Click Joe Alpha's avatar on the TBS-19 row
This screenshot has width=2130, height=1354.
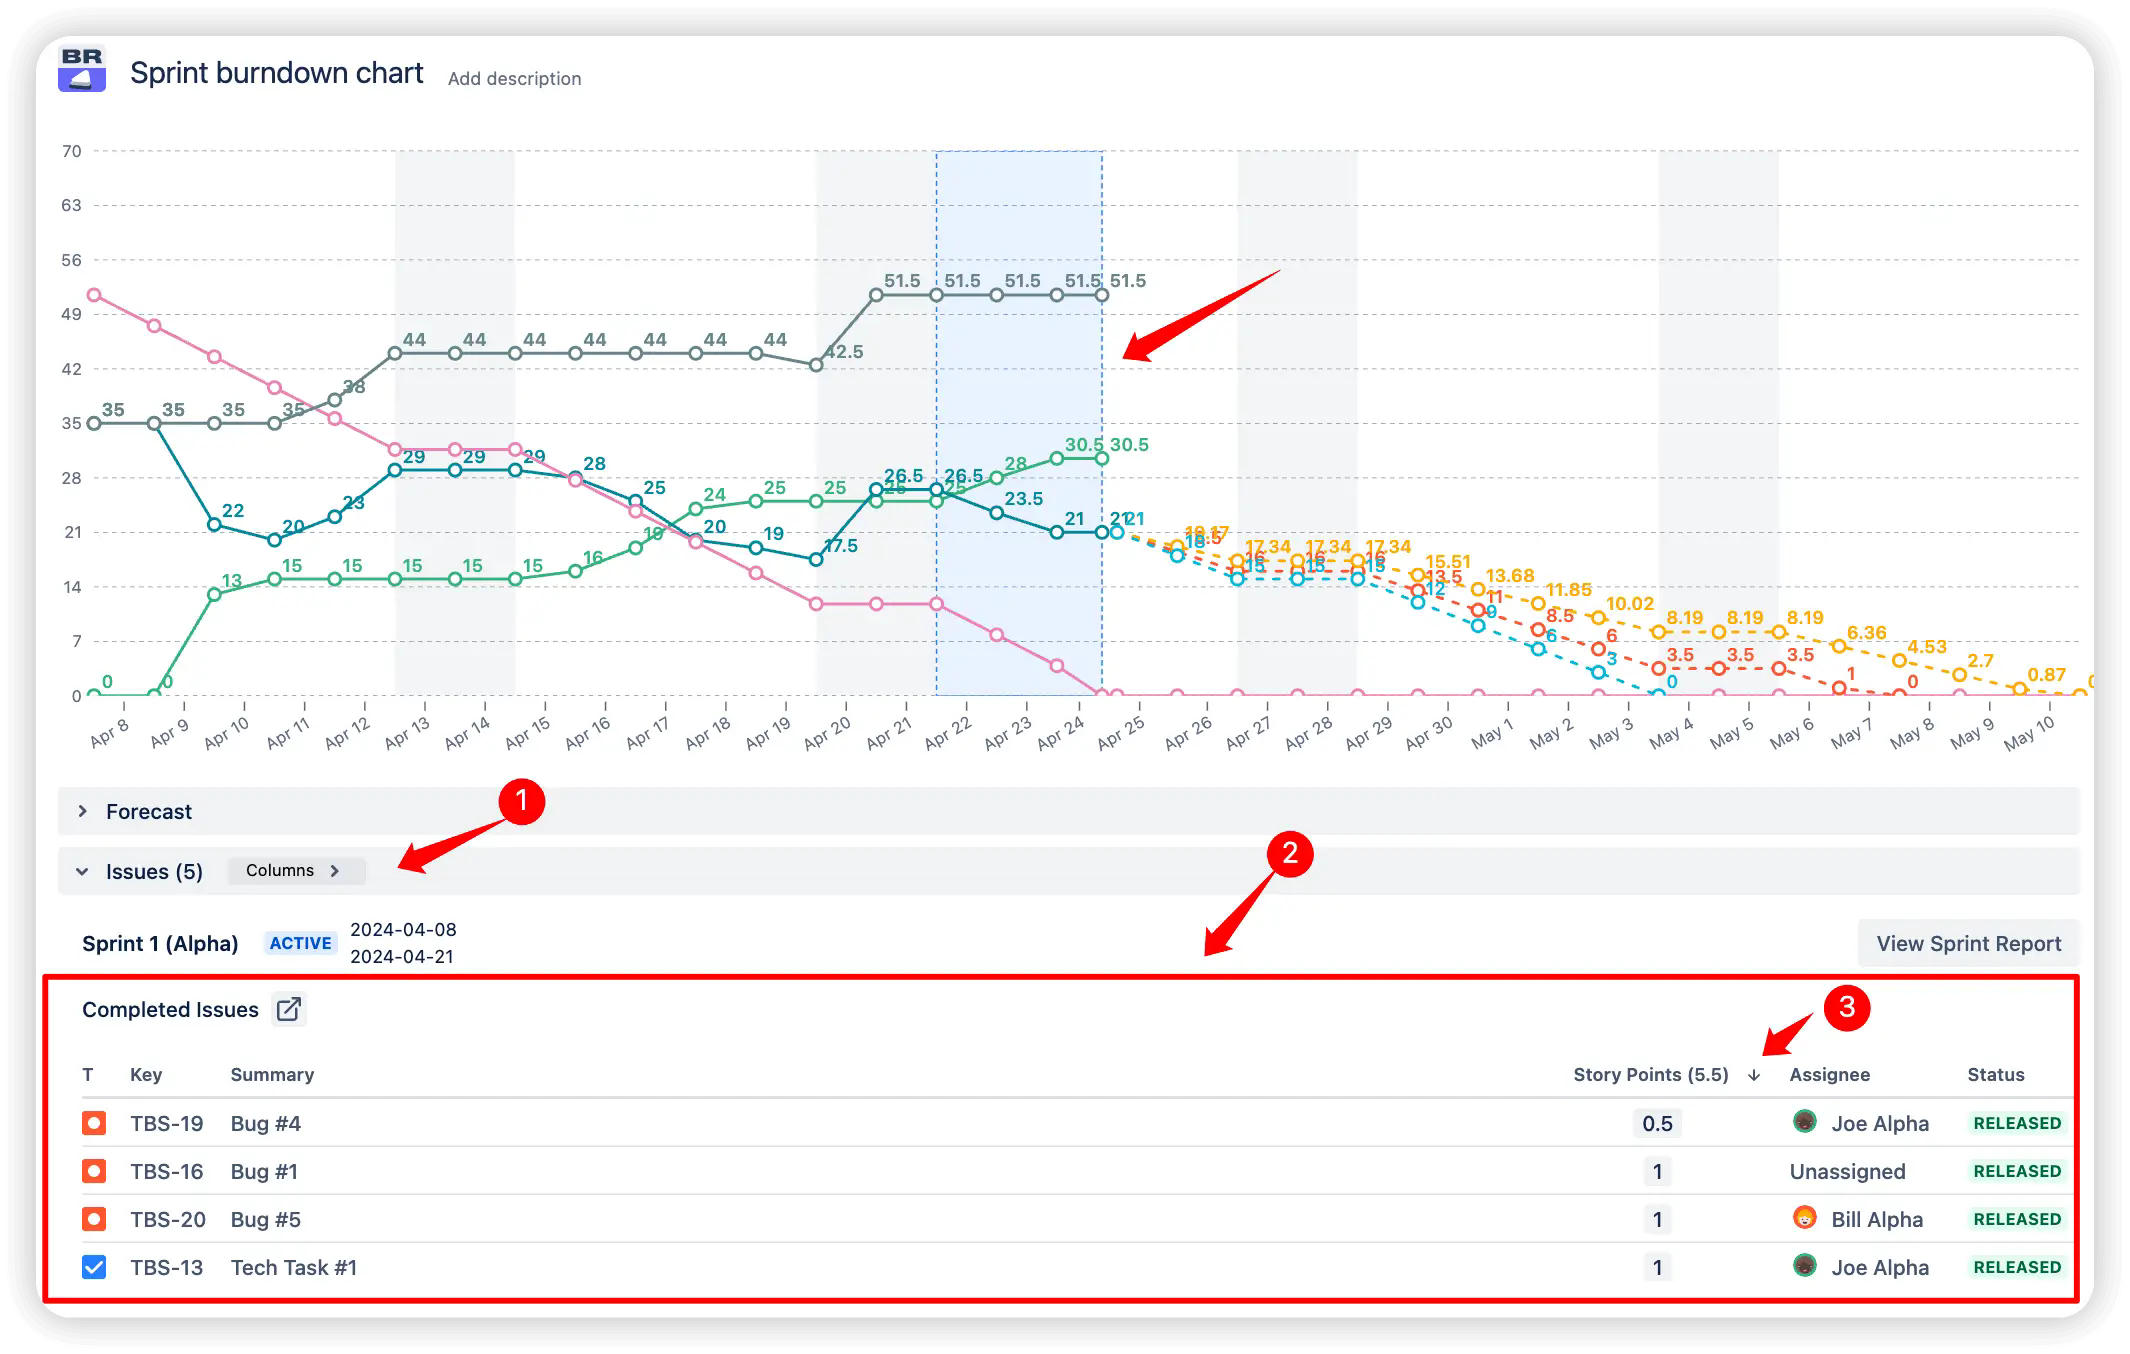1803,1123
